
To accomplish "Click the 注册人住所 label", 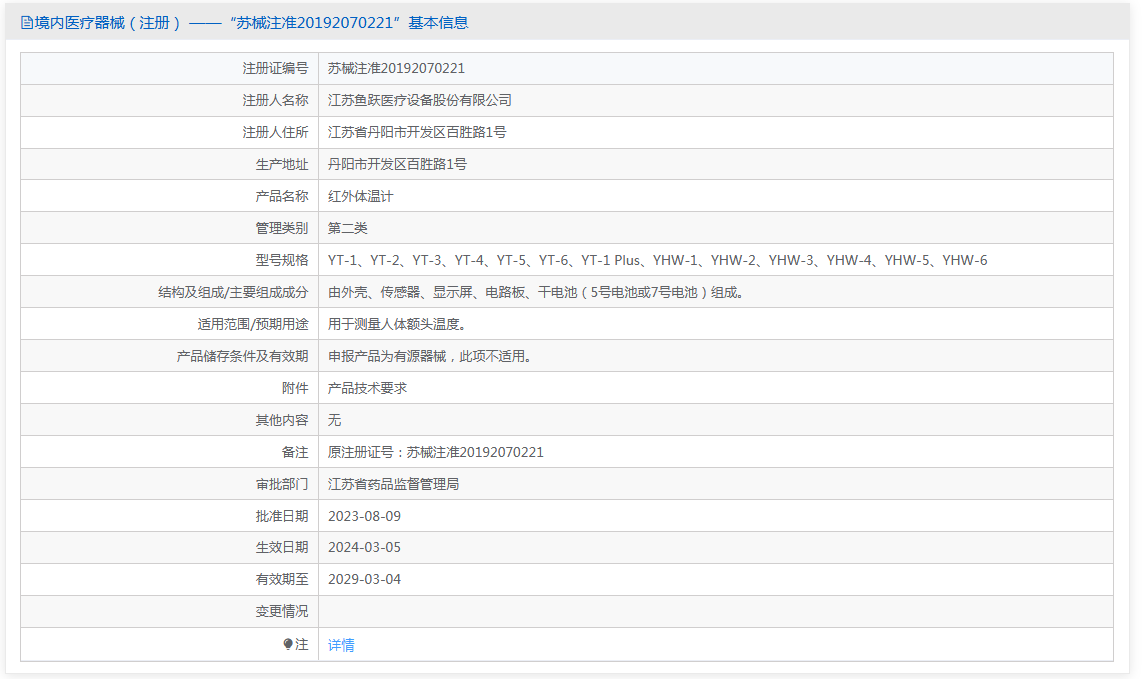I will coord(276,132).
